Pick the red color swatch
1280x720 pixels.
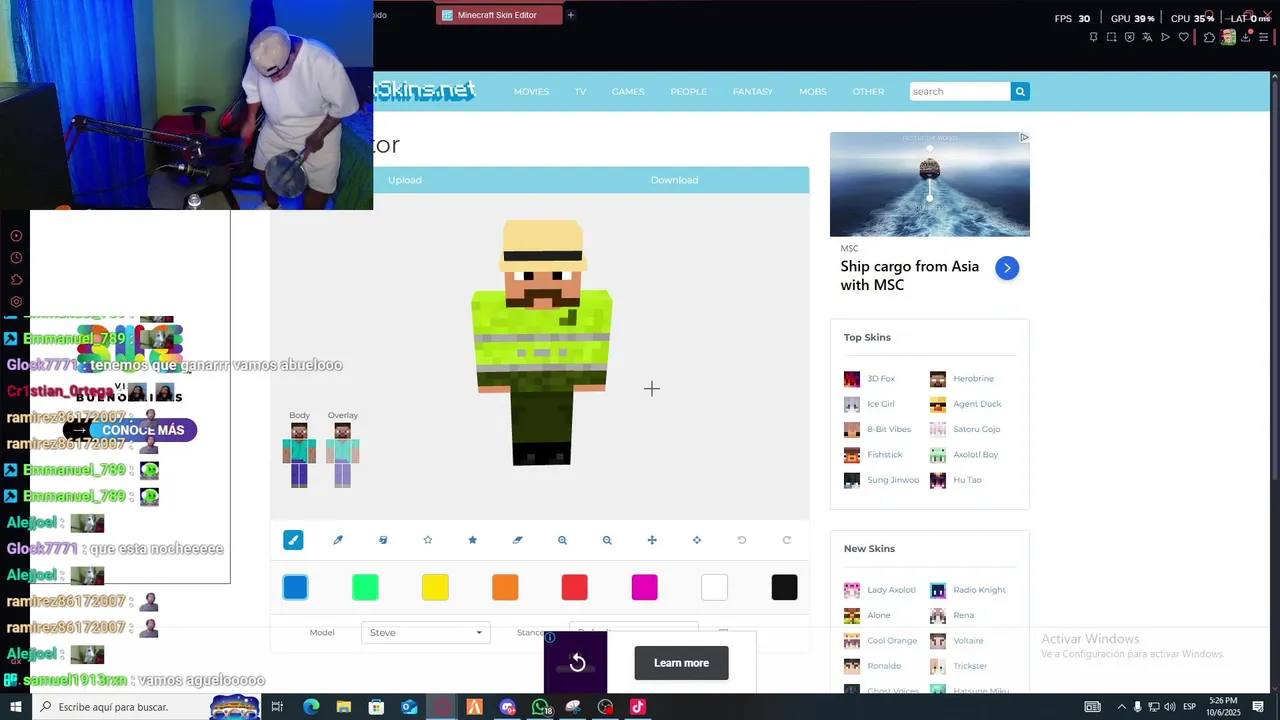click(x=575, y=587)
